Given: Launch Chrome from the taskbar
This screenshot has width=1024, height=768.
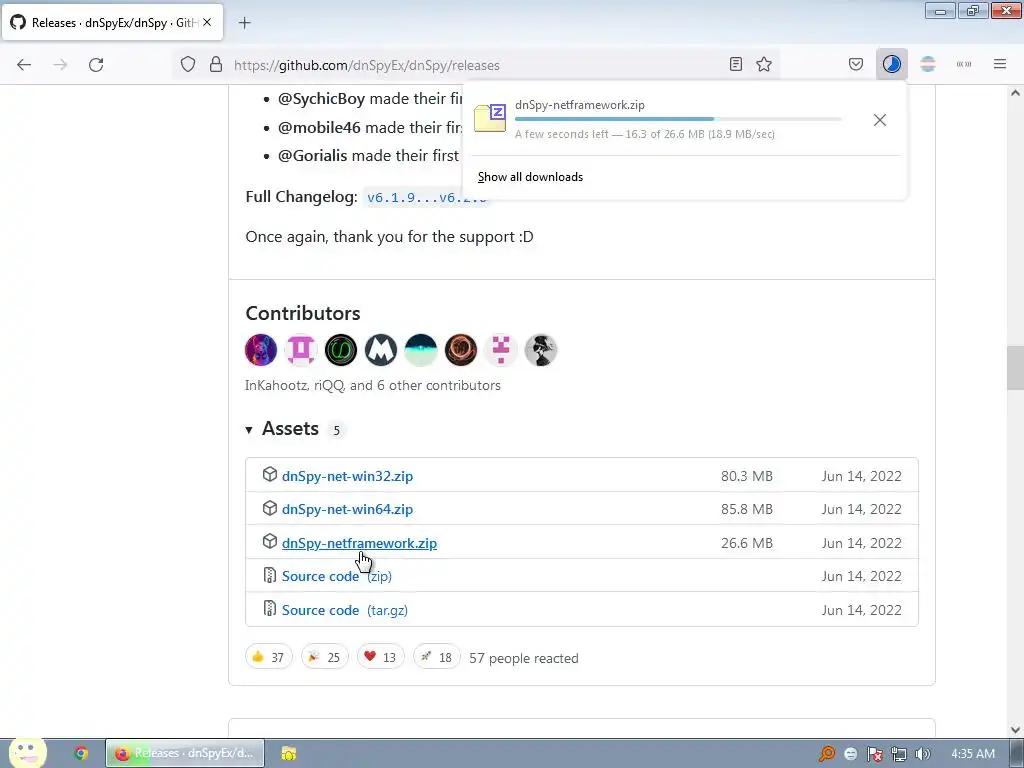Looking at the screenshot, I should point(81,754).
